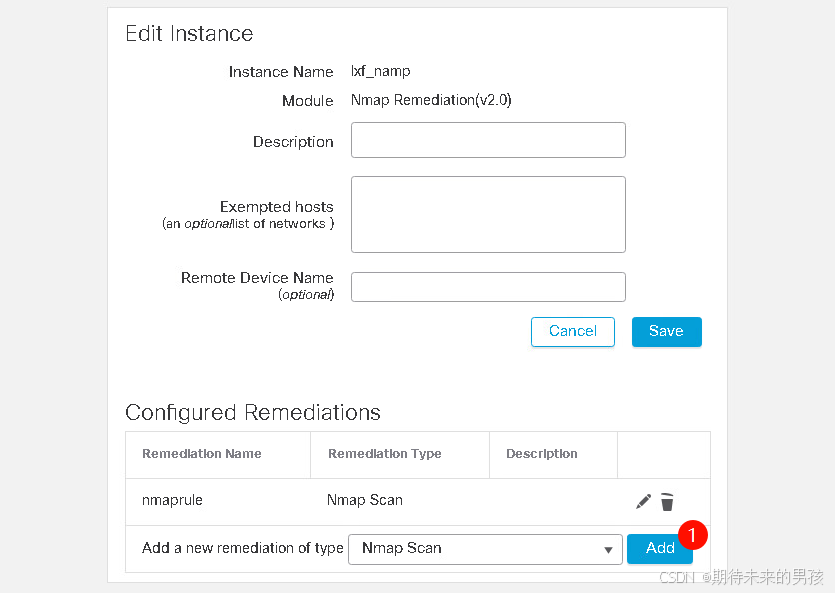Sort by Remediation Name column header
The height and width of the screenshot is (593, 835).
[202, 454]
